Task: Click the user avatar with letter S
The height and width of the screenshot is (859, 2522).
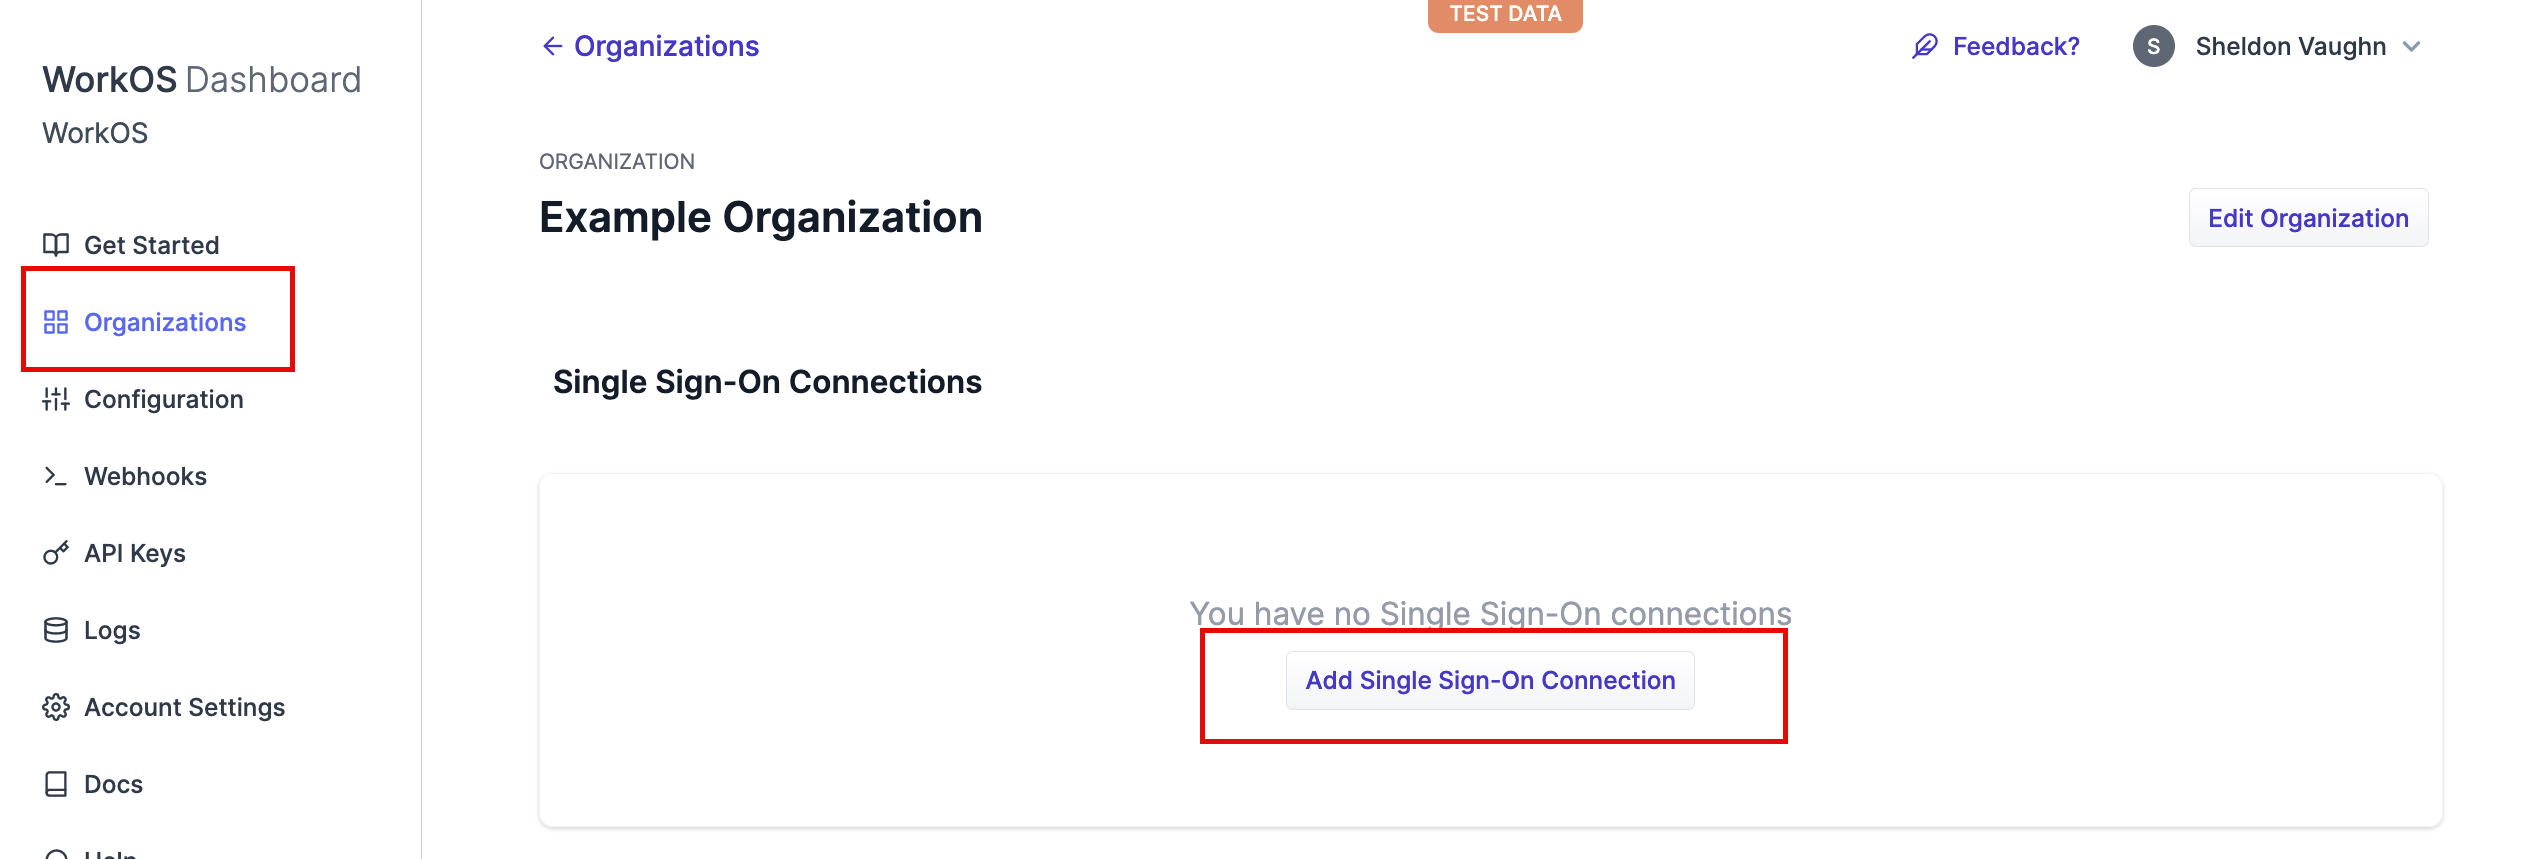Action: tap(2153, 46)
